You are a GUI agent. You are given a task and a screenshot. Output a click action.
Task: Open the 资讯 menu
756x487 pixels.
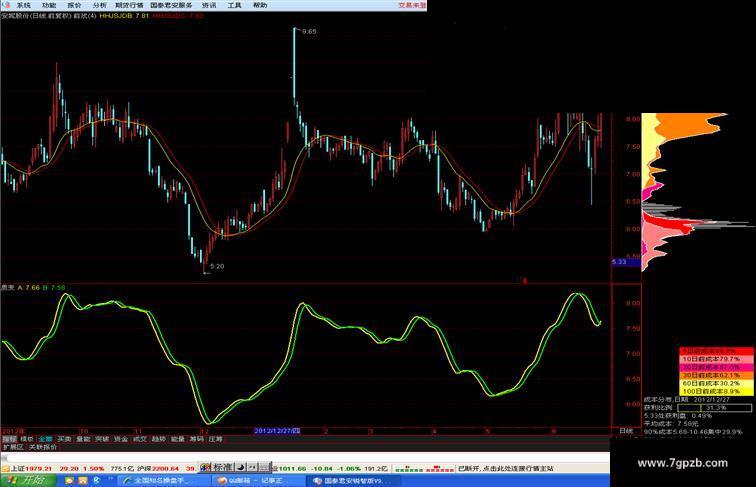[209, 5]
